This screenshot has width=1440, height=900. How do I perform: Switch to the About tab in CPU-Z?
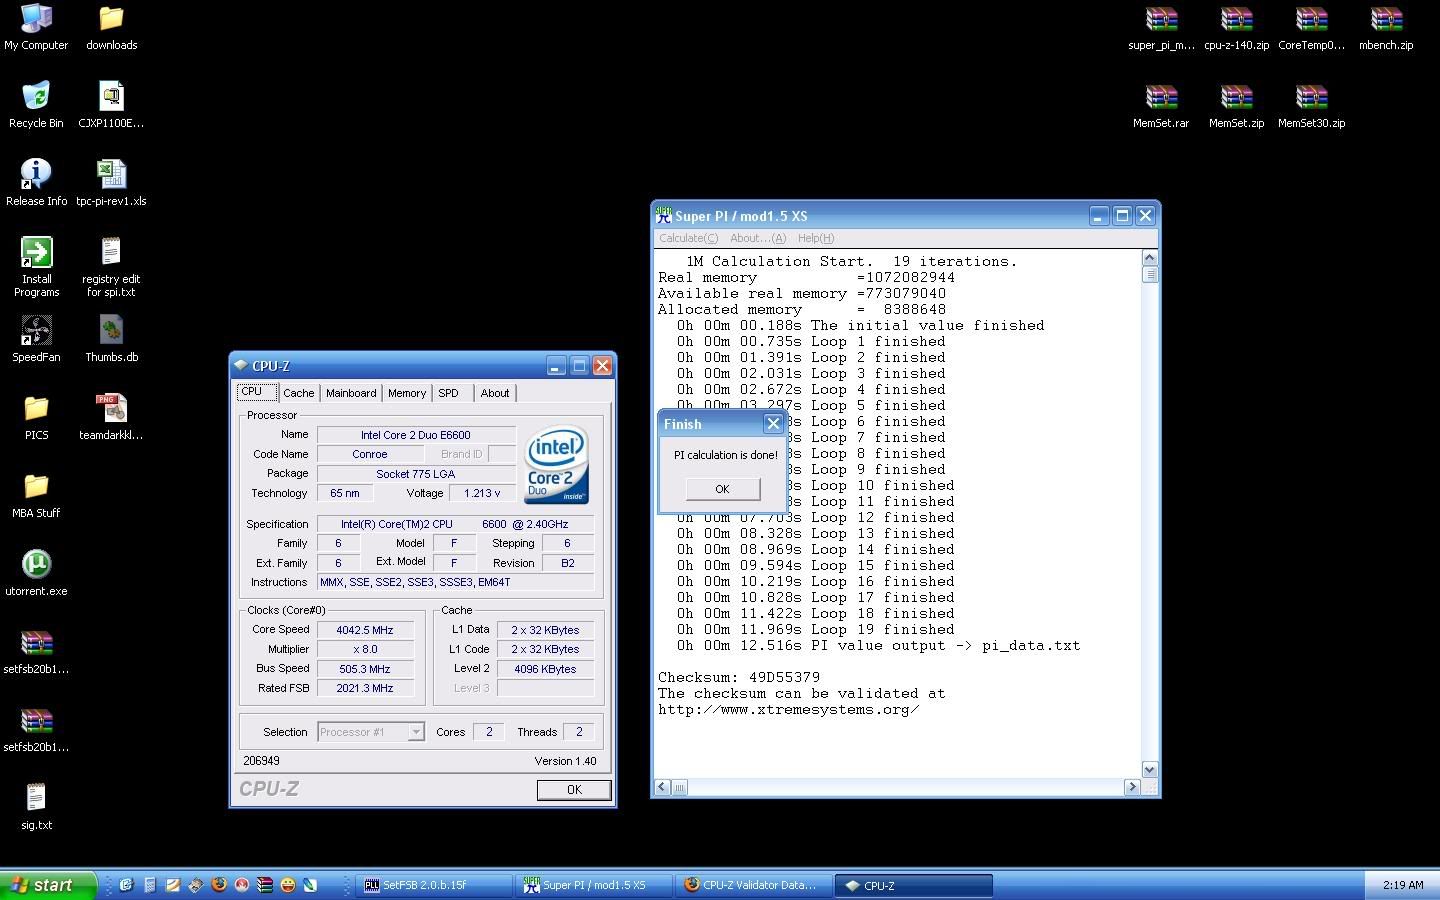click(x=494, y=393)
